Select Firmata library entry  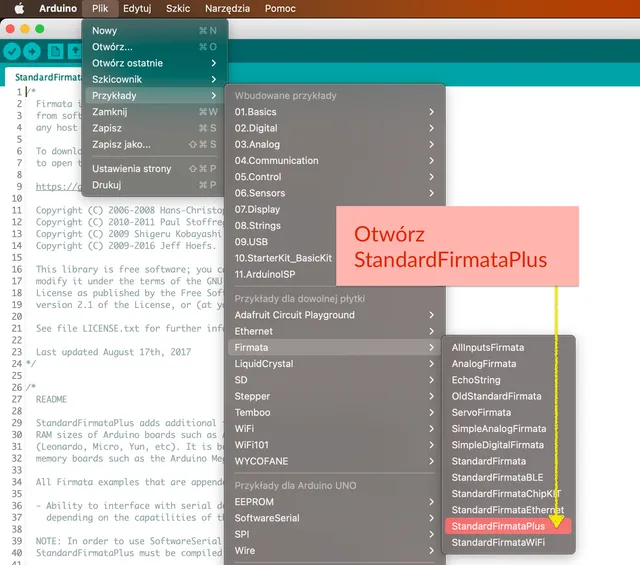coord(334,347)
